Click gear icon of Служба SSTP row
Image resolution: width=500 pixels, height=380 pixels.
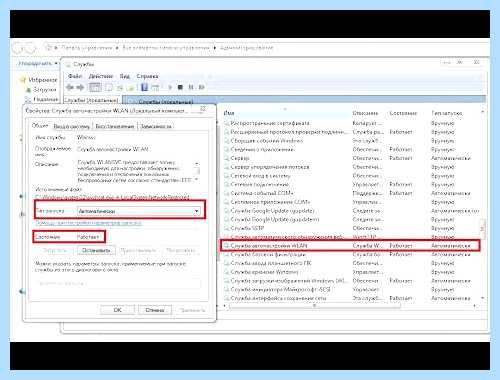[x=226, y=228]
